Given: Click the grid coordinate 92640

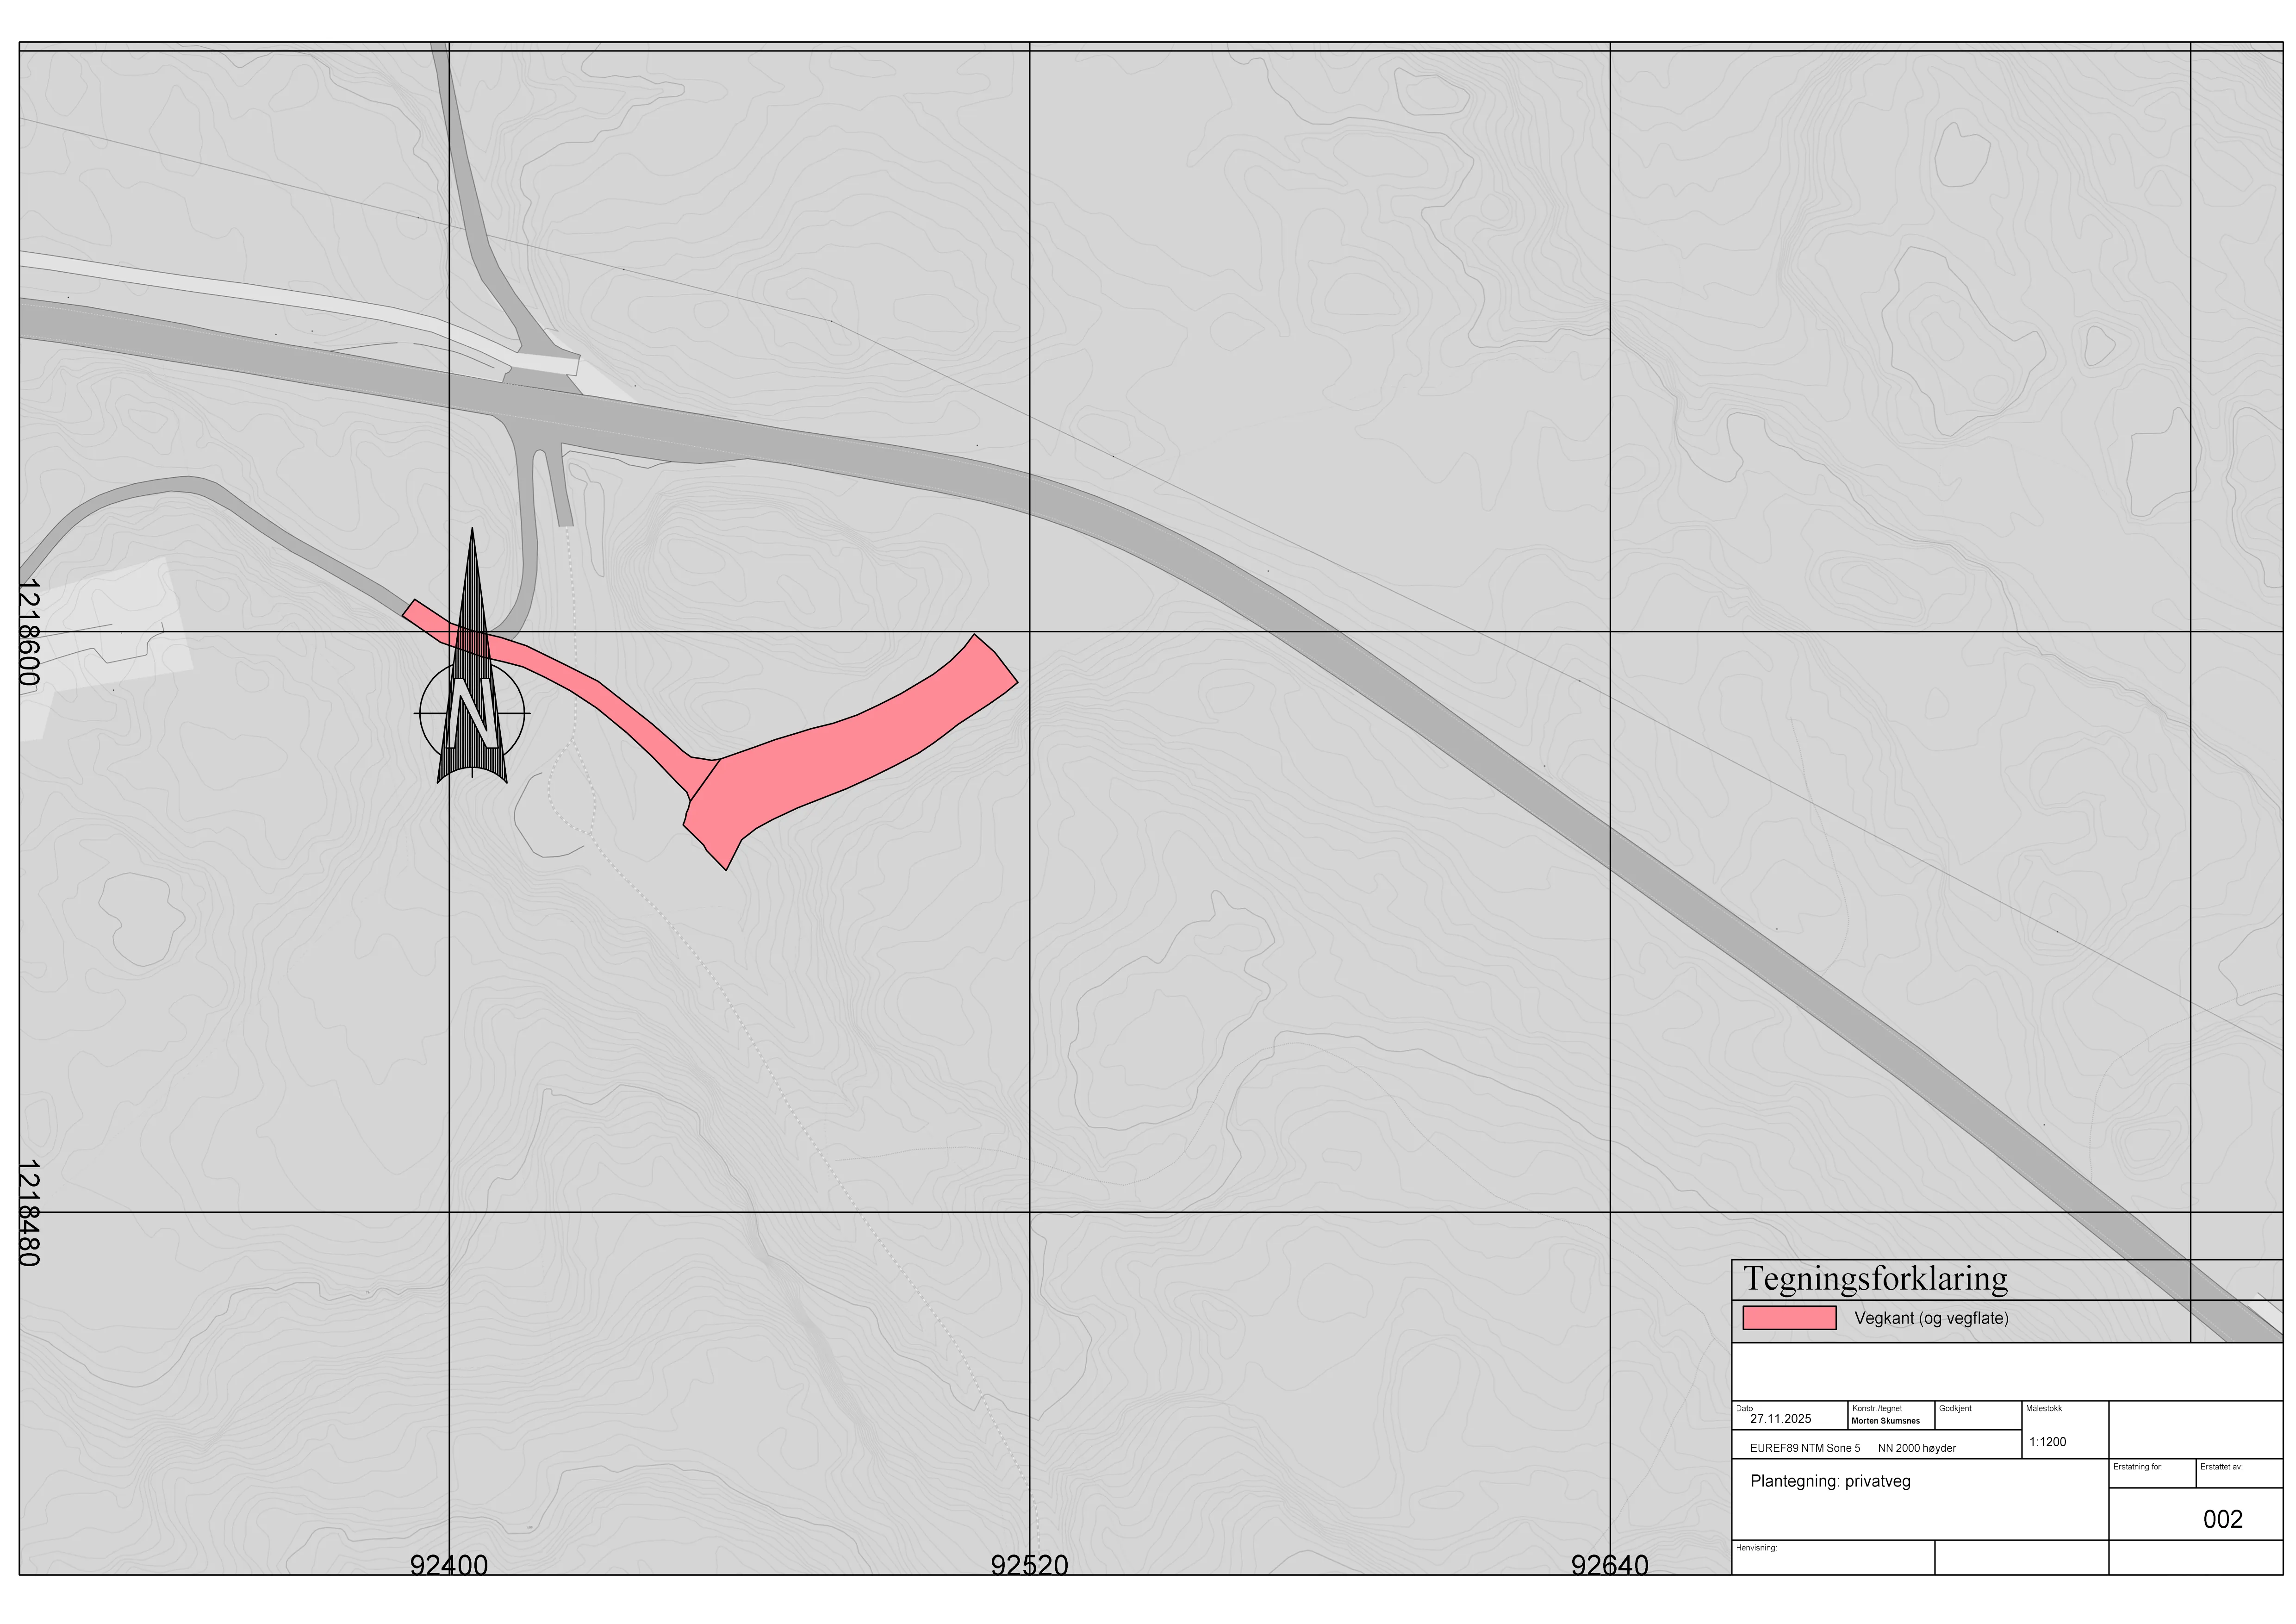Looking at the screenshot, I should click(x=1610, y=1566).
